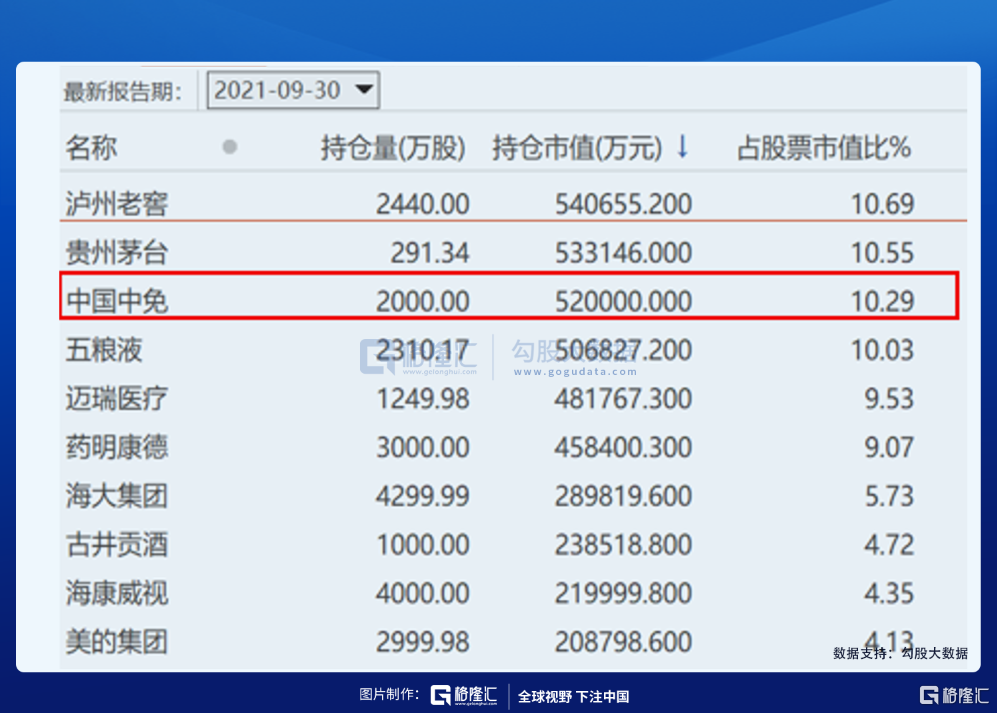
Task: Click market value 540655.200
Action: (x=623, y=204)
